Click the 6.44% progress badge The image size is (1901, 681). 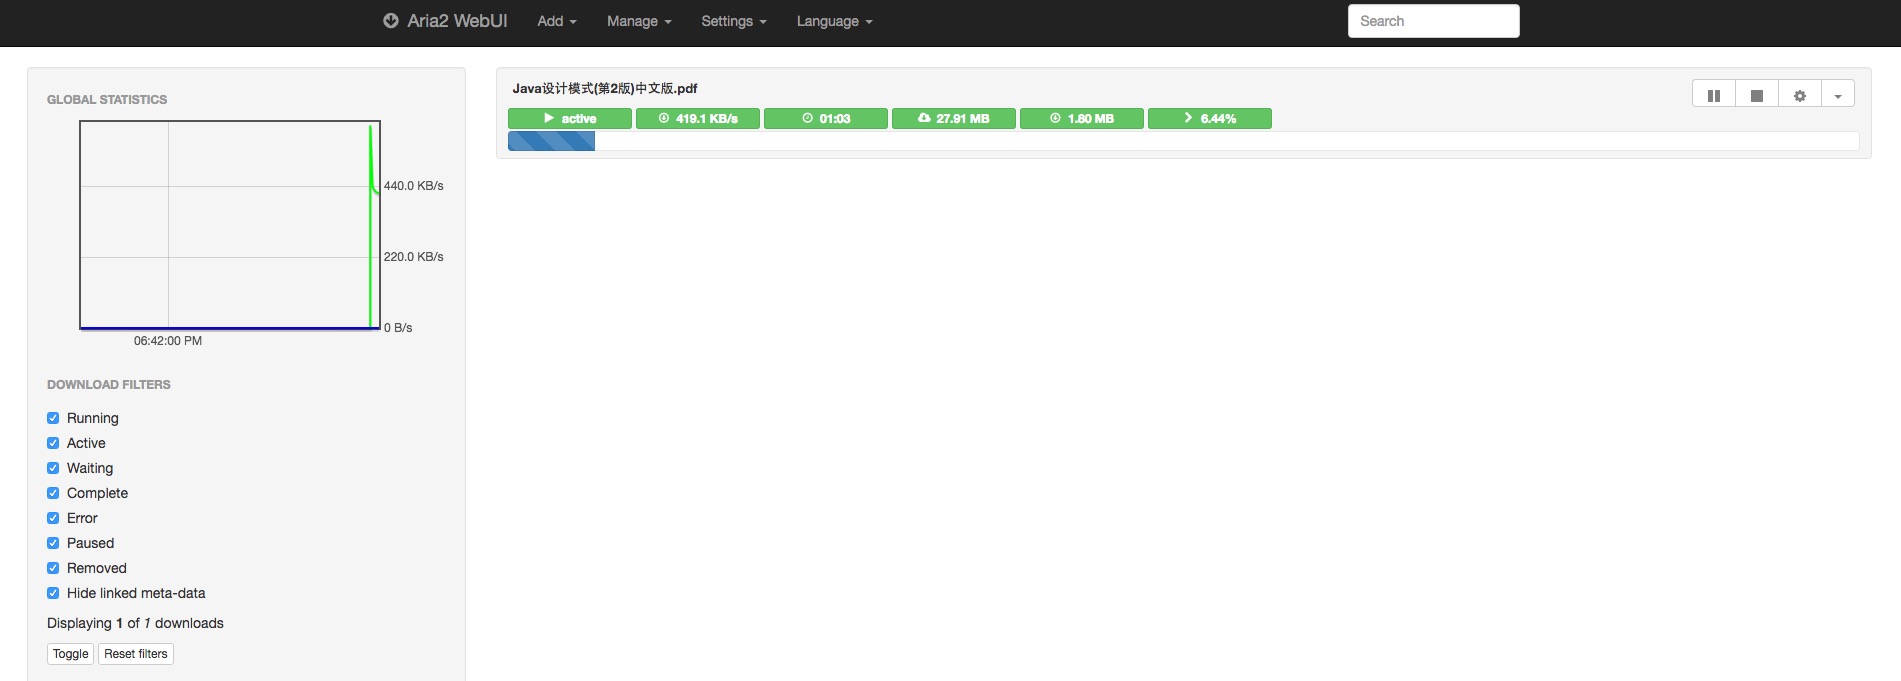tap(1209, 119)
